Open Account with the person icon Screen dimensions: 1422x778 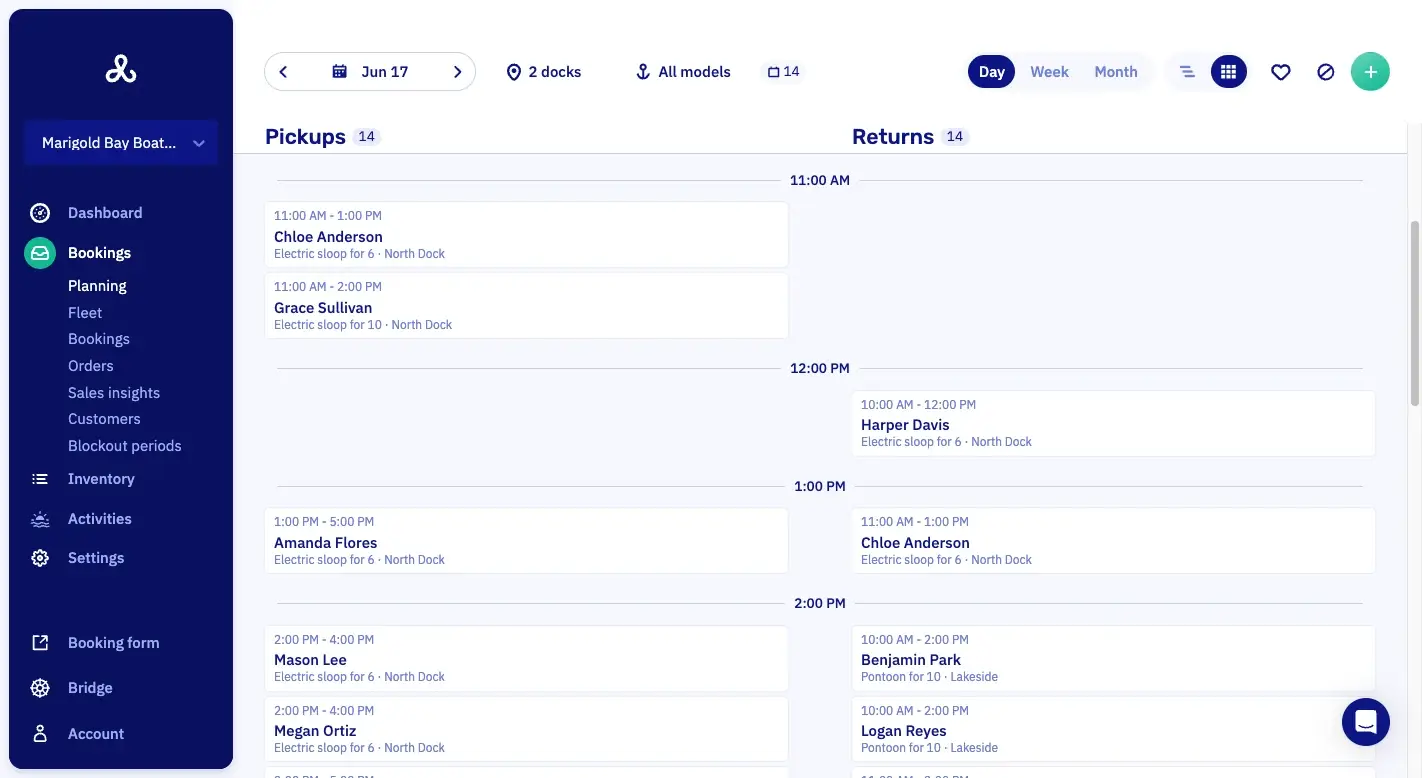tap(40, 734)
